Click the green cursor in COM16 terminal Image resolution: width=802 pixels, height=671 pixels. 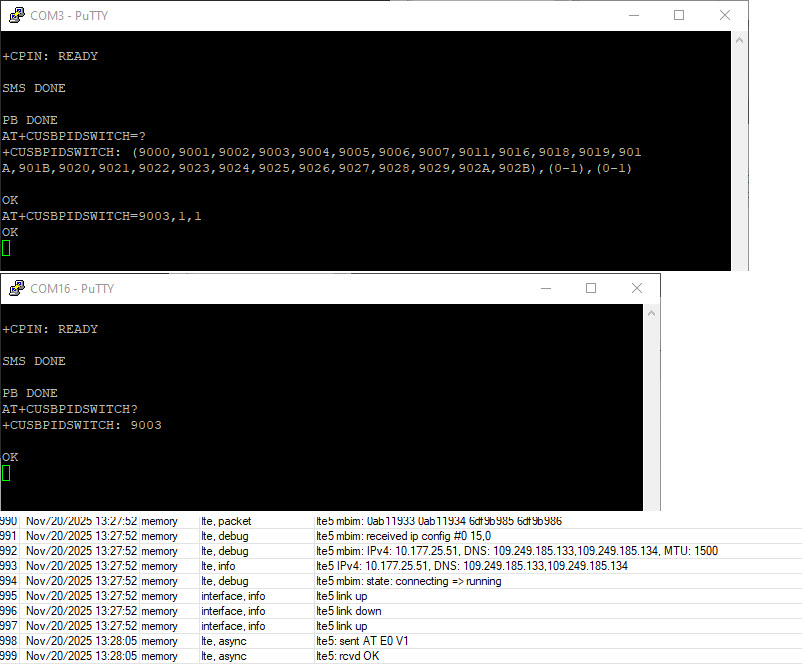coord(6,473)
